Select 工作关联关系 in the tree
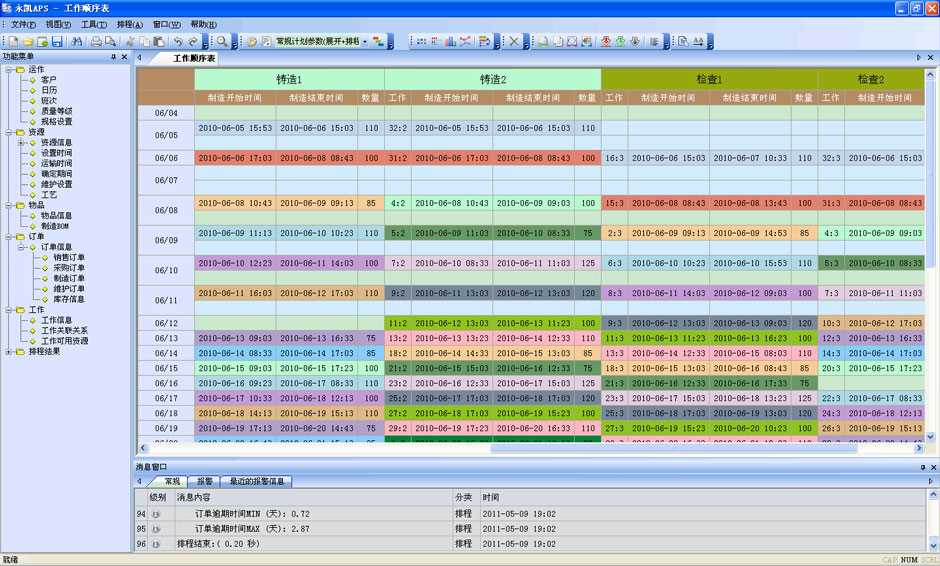 [64, 331]
